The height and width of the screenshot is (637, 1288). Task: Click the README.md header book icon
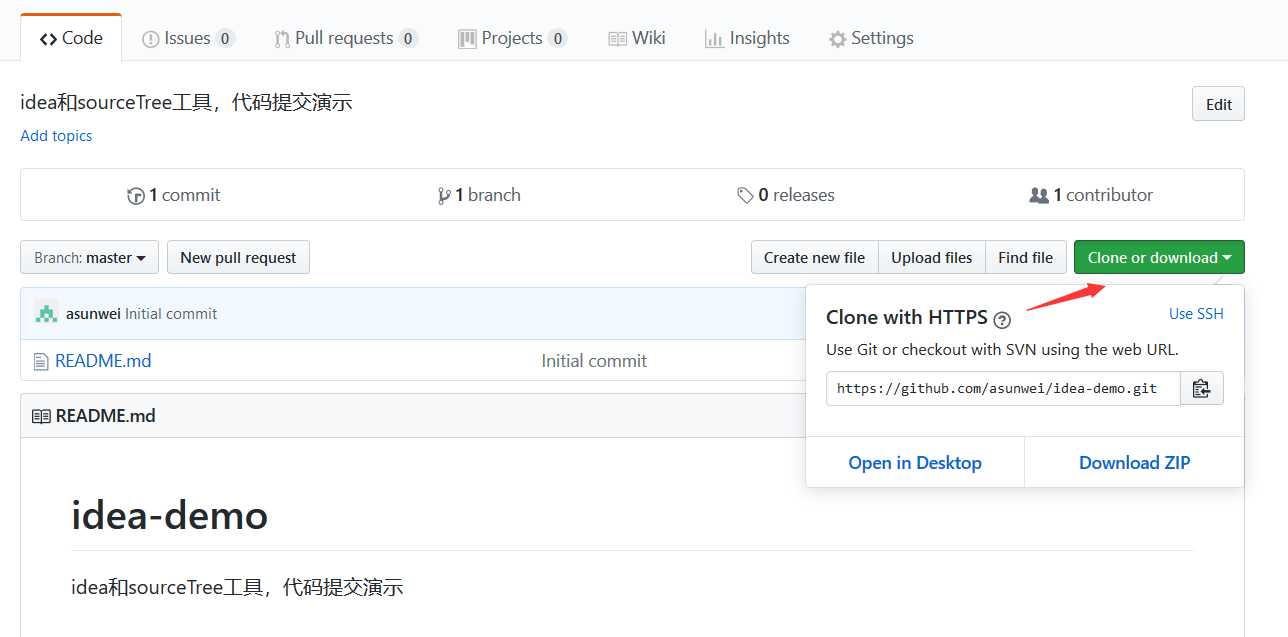click(41, 416)
